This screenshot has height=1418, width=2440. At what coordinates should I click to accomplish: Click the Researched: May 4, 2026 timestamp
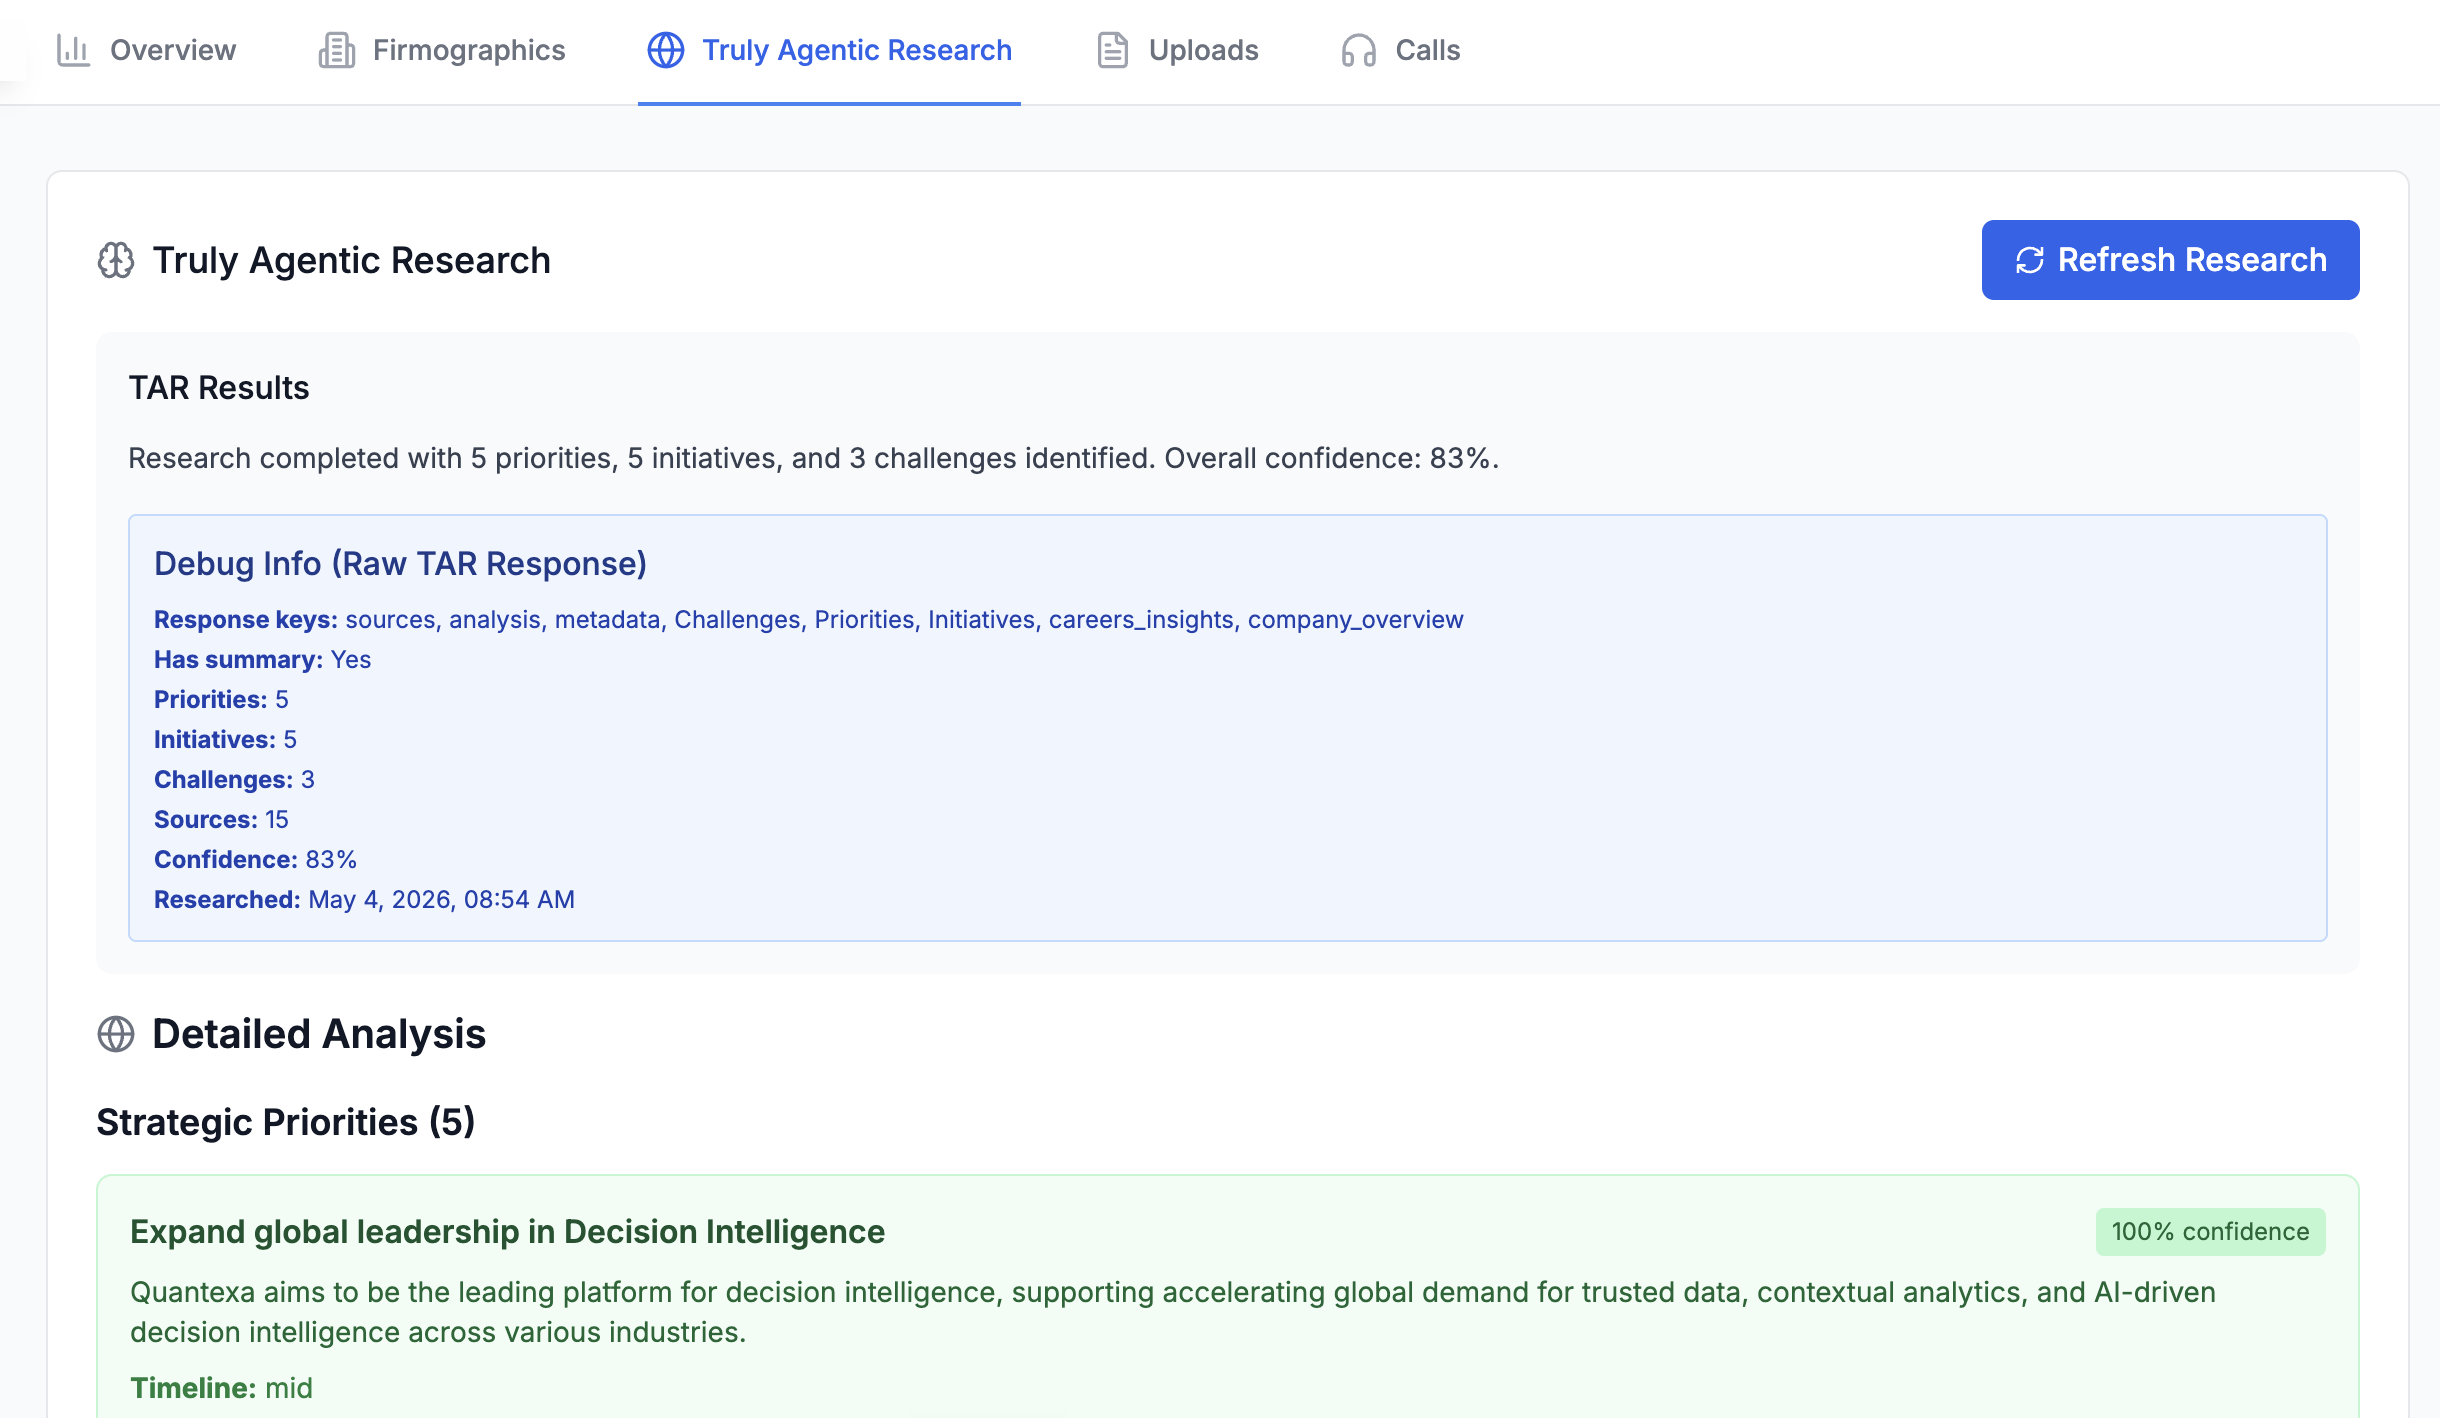(x=365, y=900)
